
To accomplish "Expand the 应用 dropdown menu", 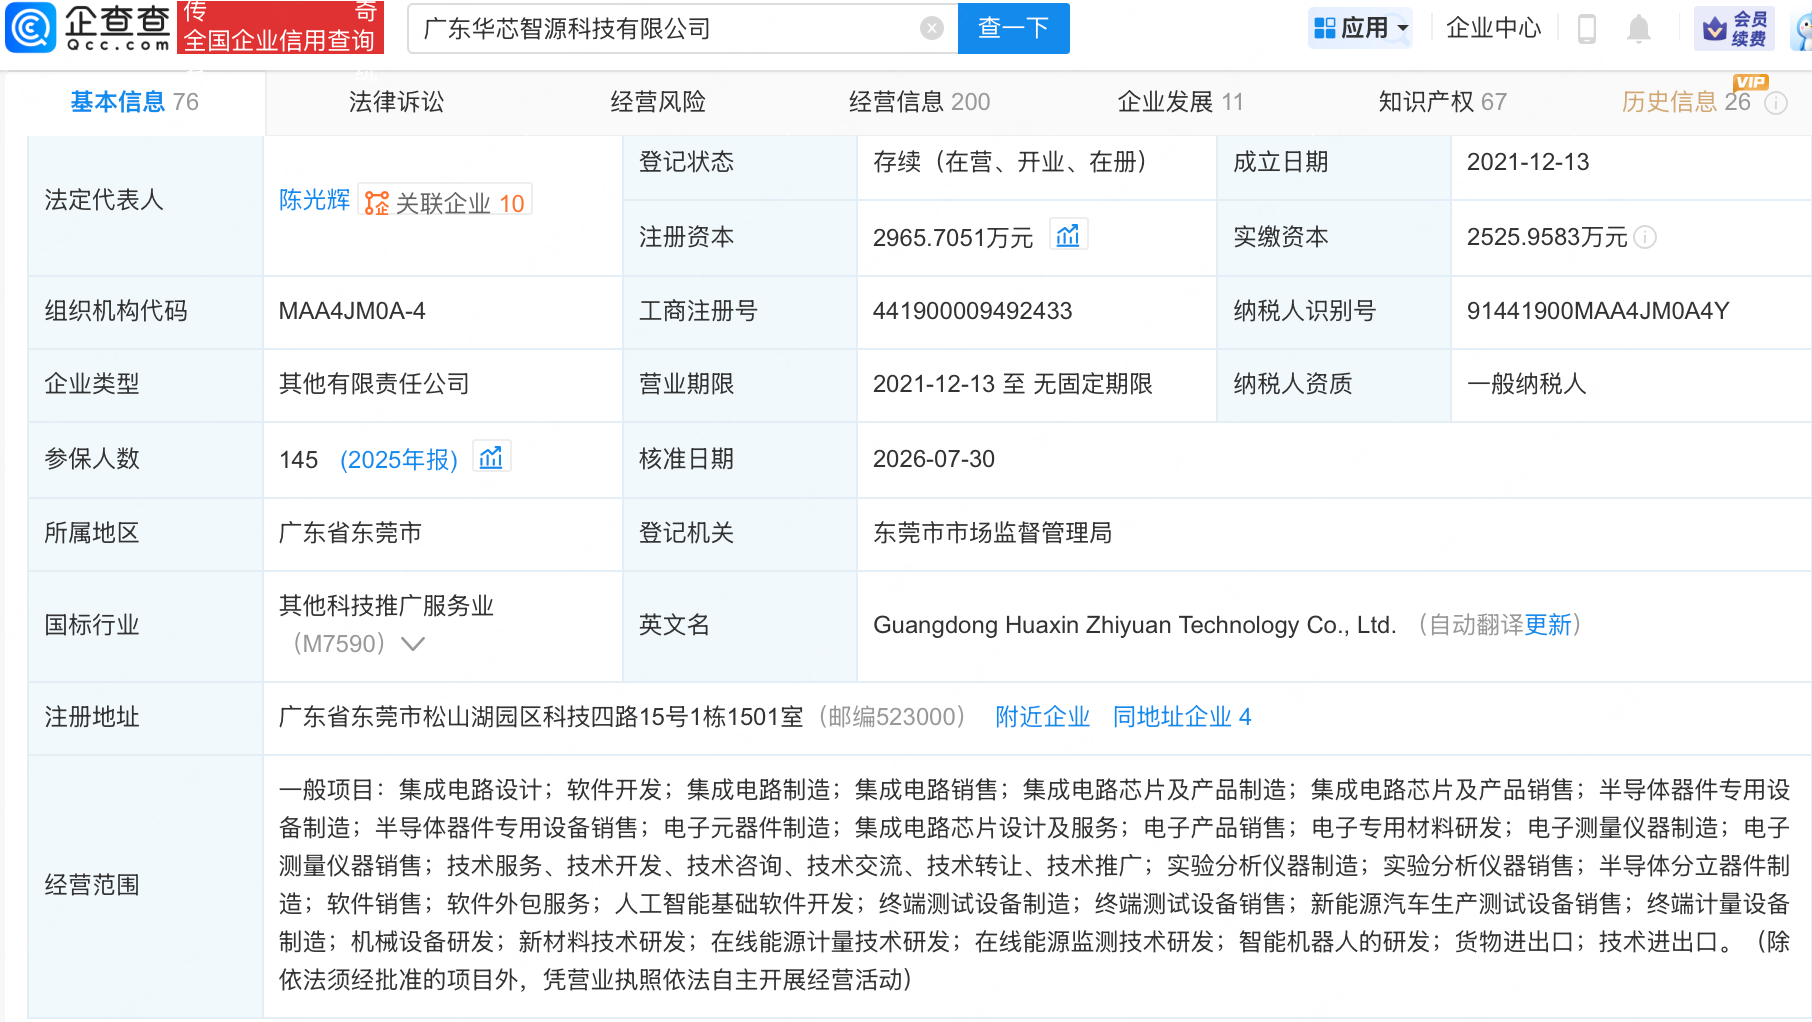I will coord(1403,28).
